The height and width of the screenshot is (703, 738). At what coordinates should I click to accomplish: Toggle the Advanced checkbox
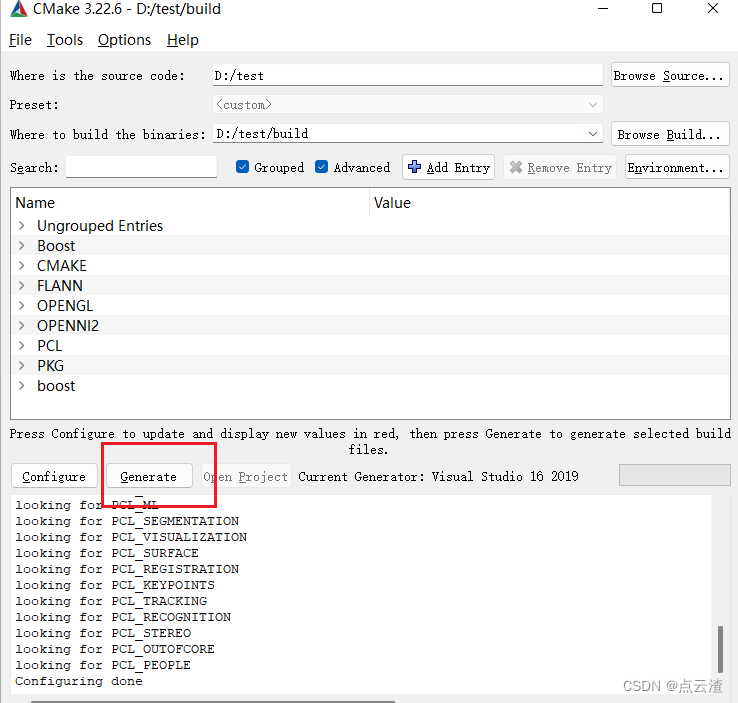click(x=321, y=167)
